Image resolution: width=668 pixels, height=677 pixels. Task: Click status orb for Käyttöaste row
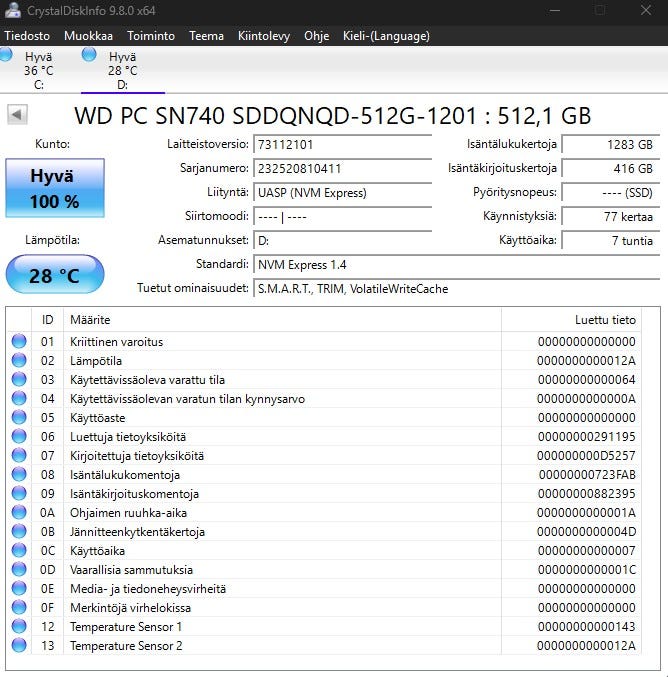tap(19, 417)
